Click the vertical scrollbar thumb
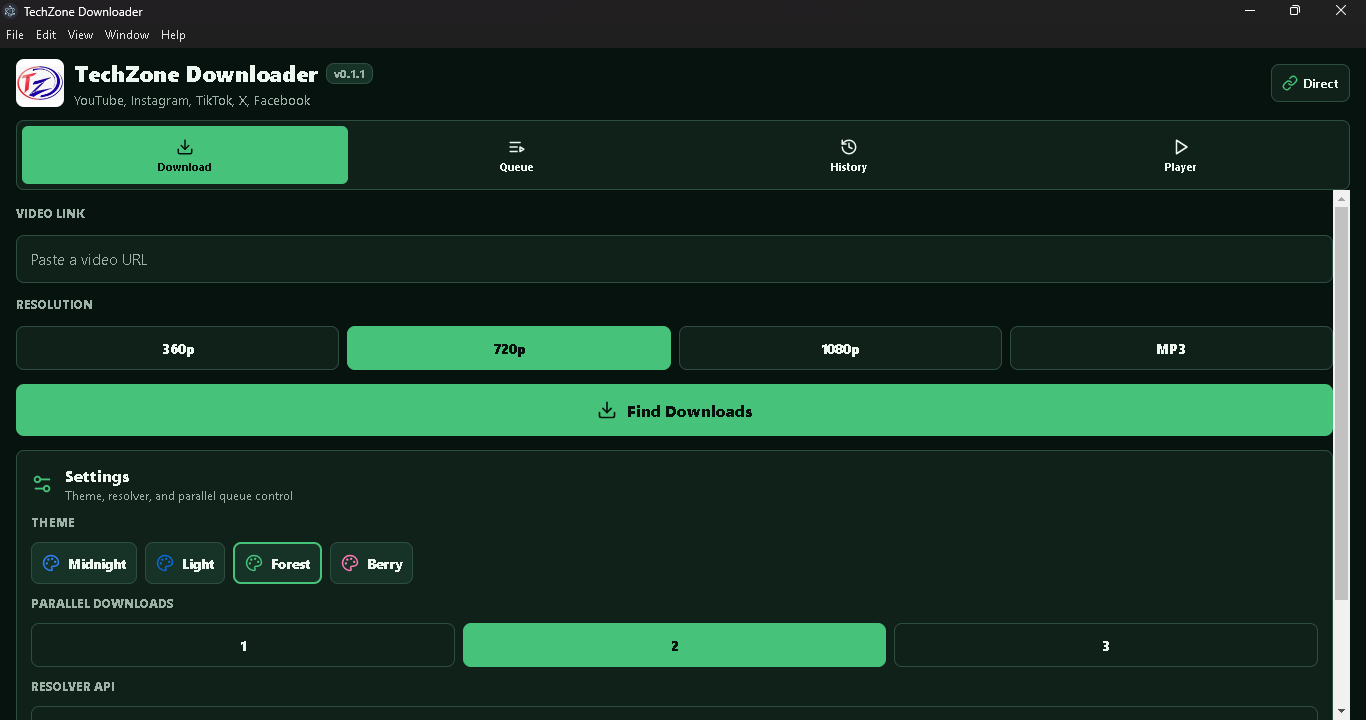This screenshot has width=1366, height=720. pos(1342,405)
